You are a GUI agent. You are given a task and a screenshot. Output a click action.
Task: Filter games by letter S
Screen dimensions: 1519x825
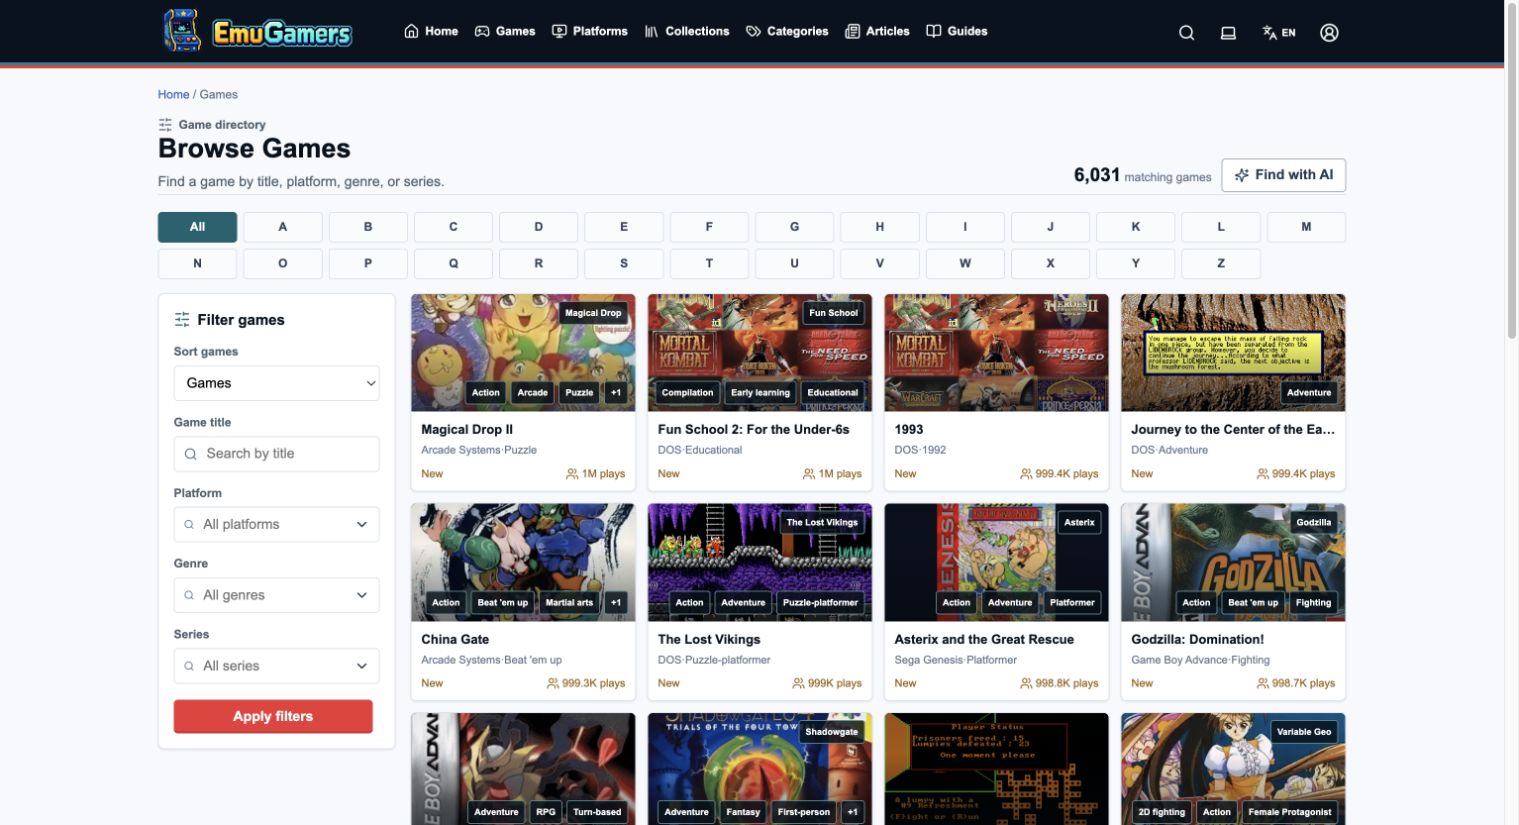[x=624, y=263]
